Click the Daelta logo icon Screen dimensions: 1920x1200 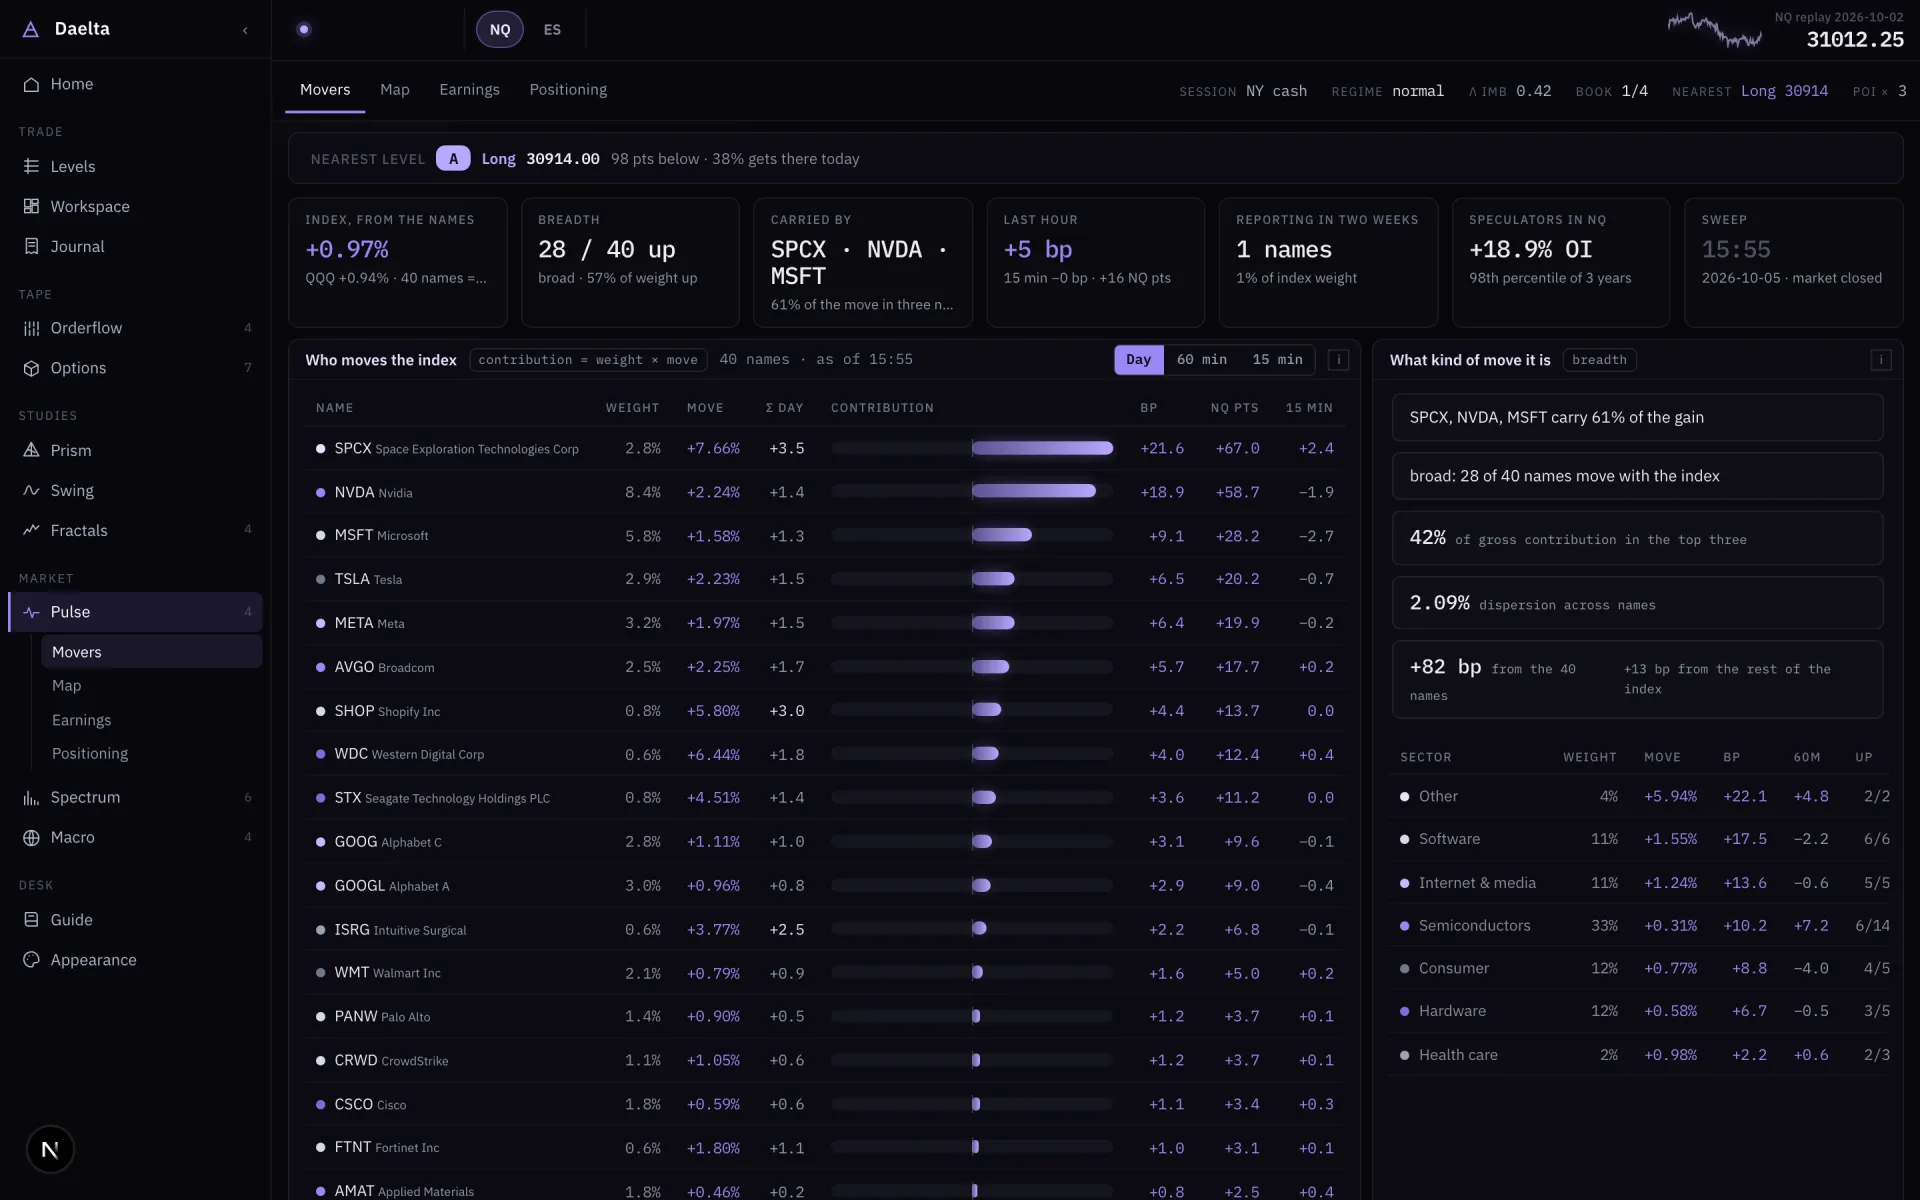(x=31, y=29)
